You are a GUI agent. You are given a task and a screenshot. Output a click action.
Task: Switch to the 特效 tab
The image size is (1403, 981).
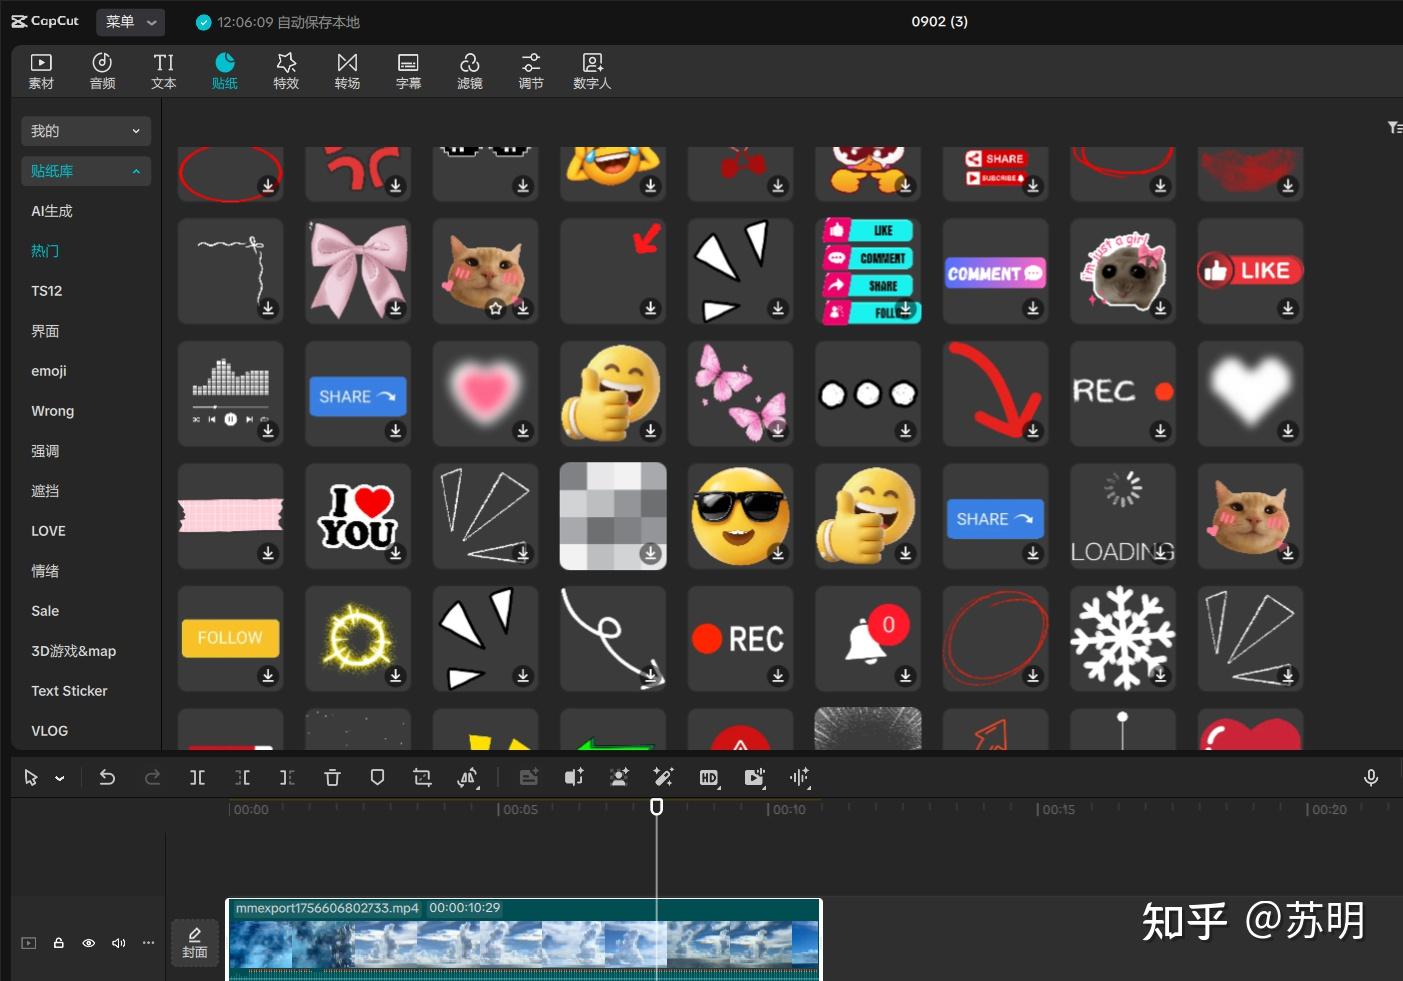click(286, 70)
